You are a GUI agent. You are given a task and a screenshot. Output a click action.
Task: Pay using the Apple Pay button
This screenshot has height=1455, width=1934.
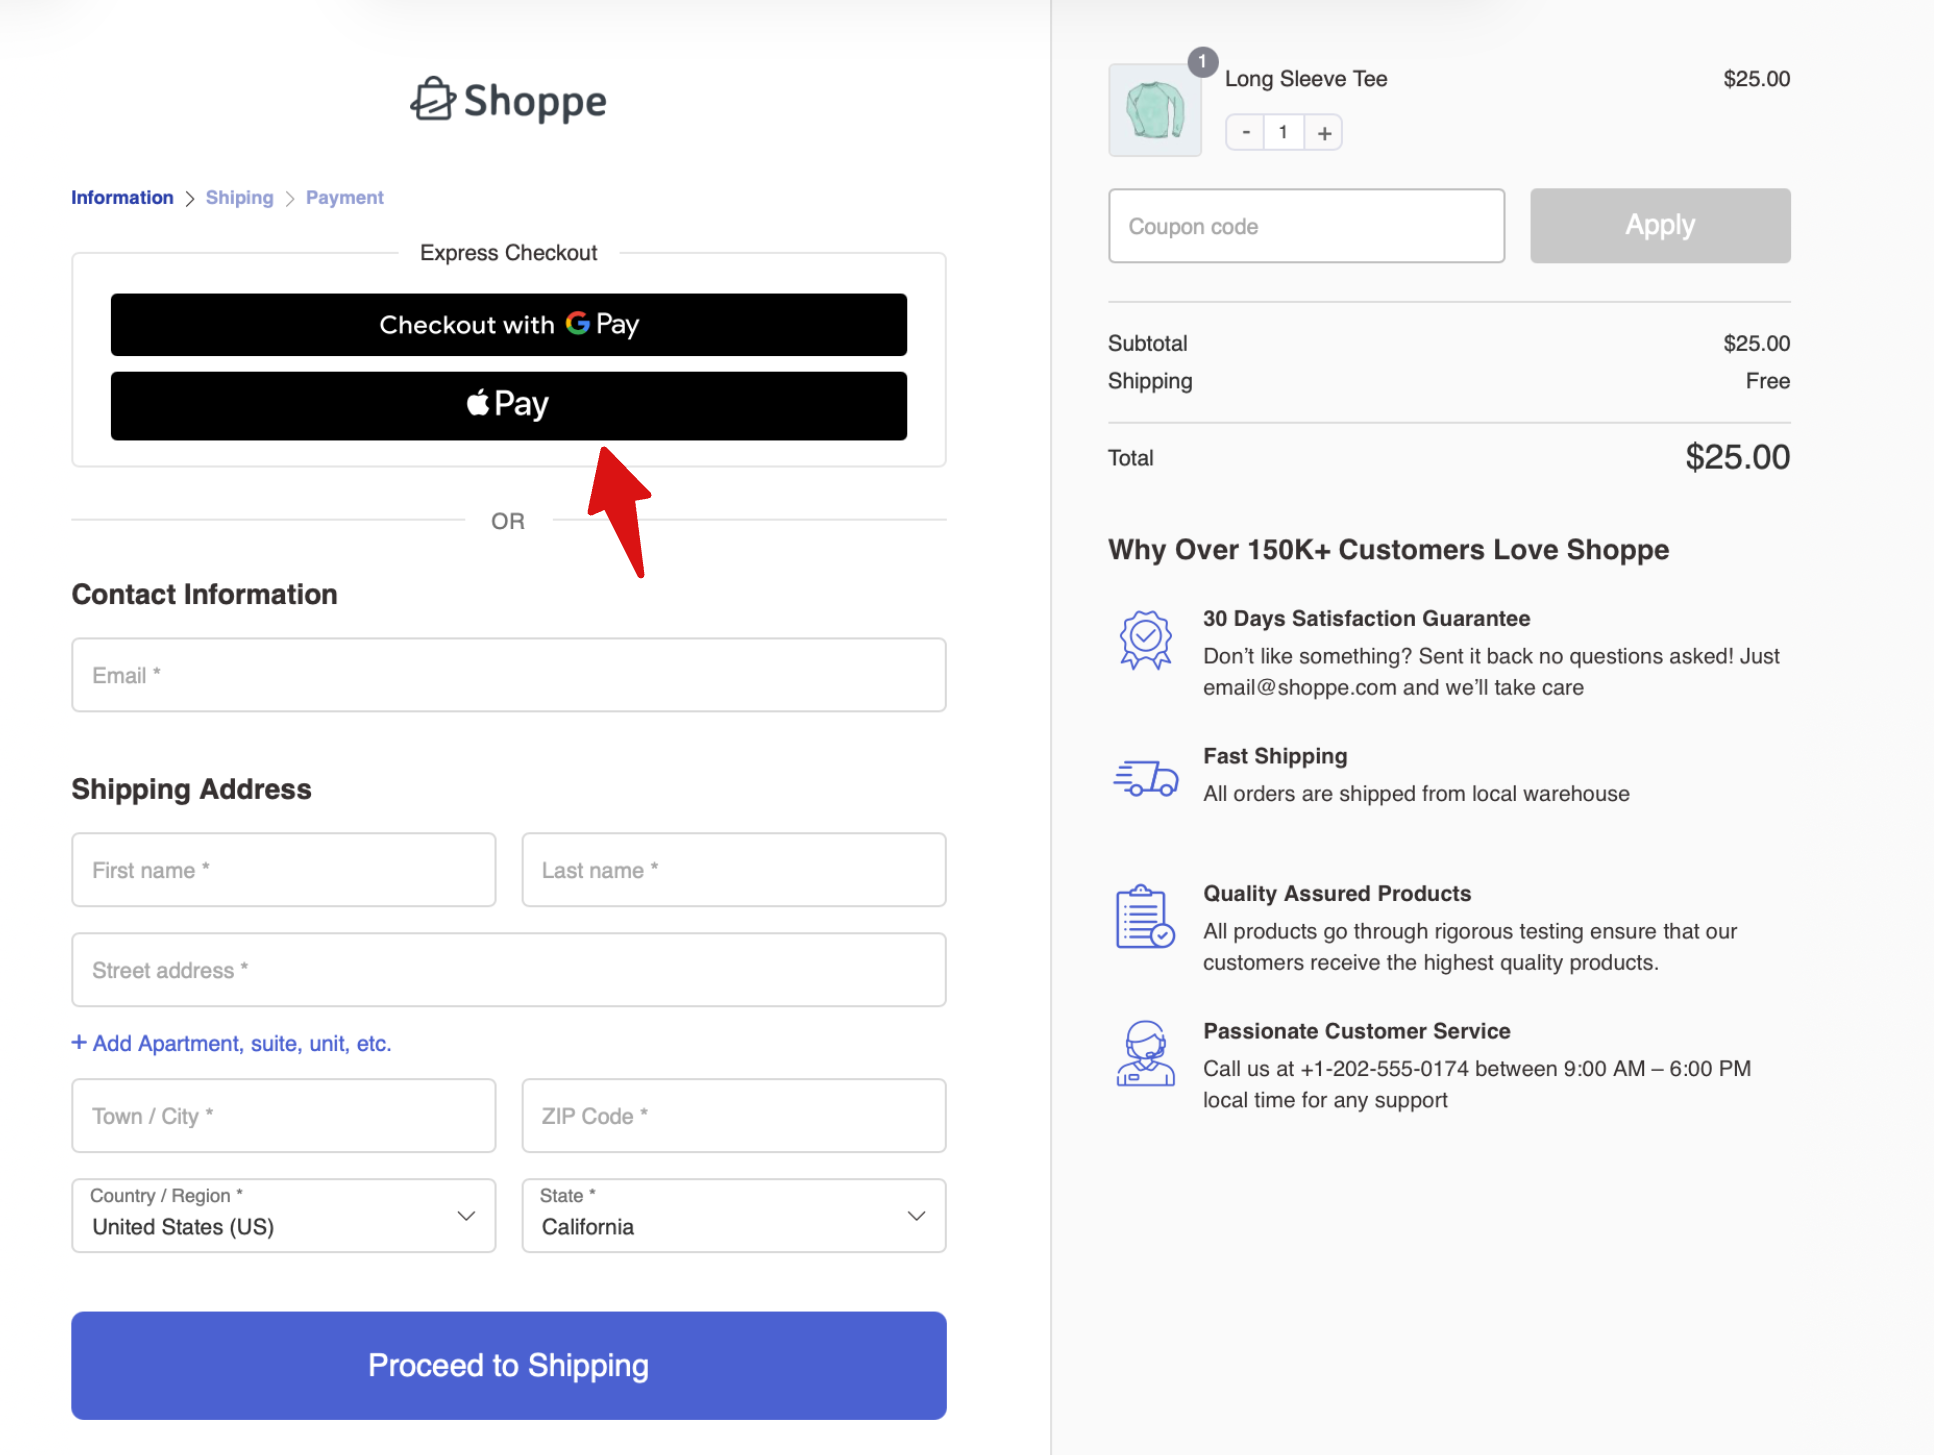pos(509,405)
